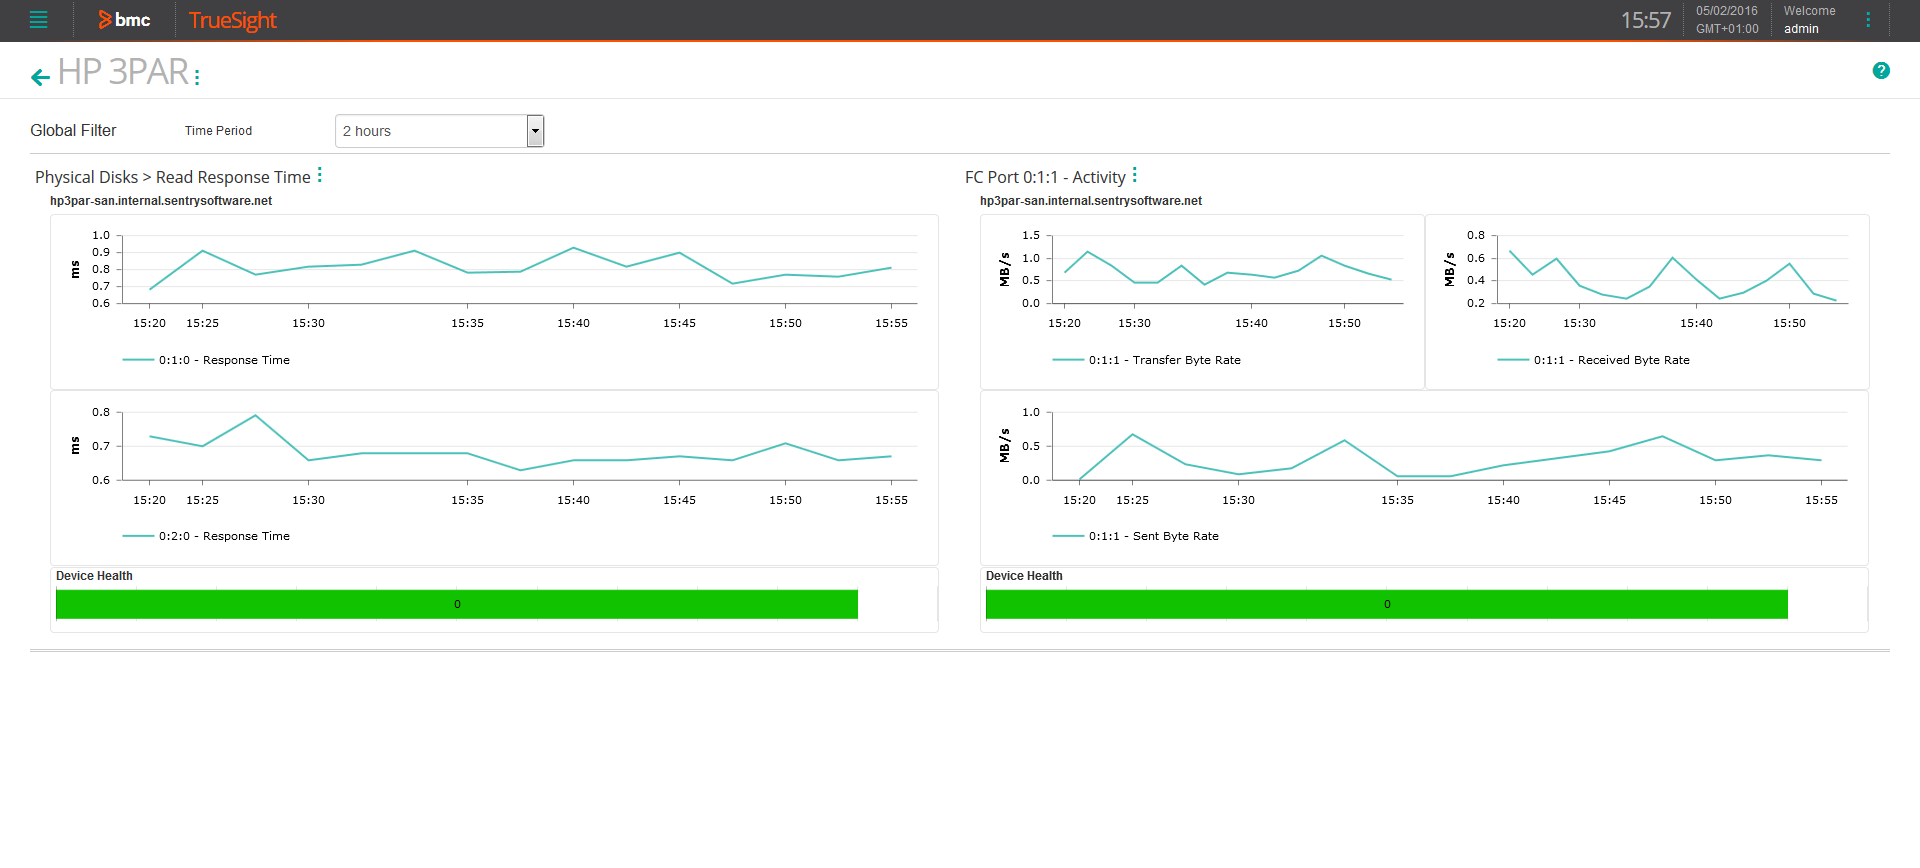The image size is (1920, 868).
Task: Open the Time Period dropdown showing 2 hours
Action: click(x=439, y=131)
